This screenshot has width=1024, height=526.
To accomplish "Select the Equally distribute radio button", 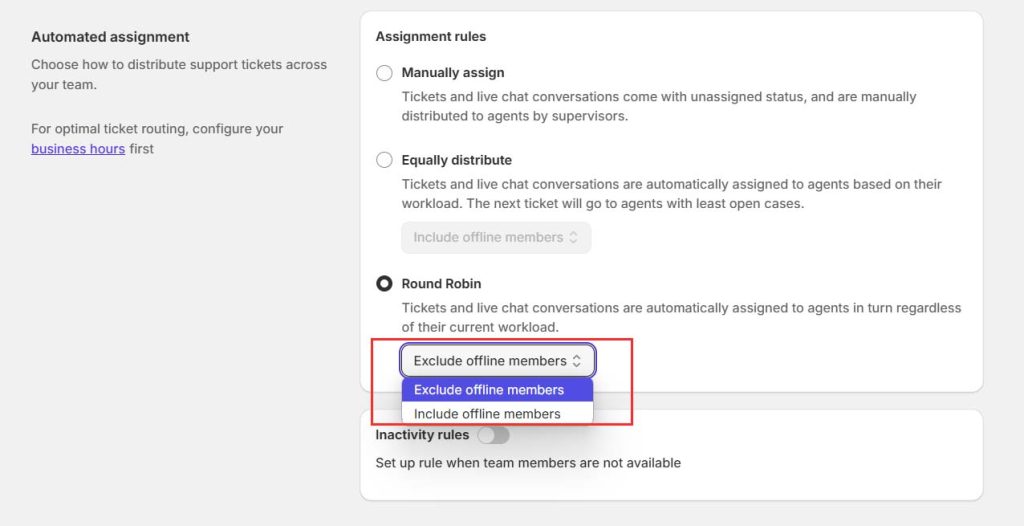I will [384, 160].
